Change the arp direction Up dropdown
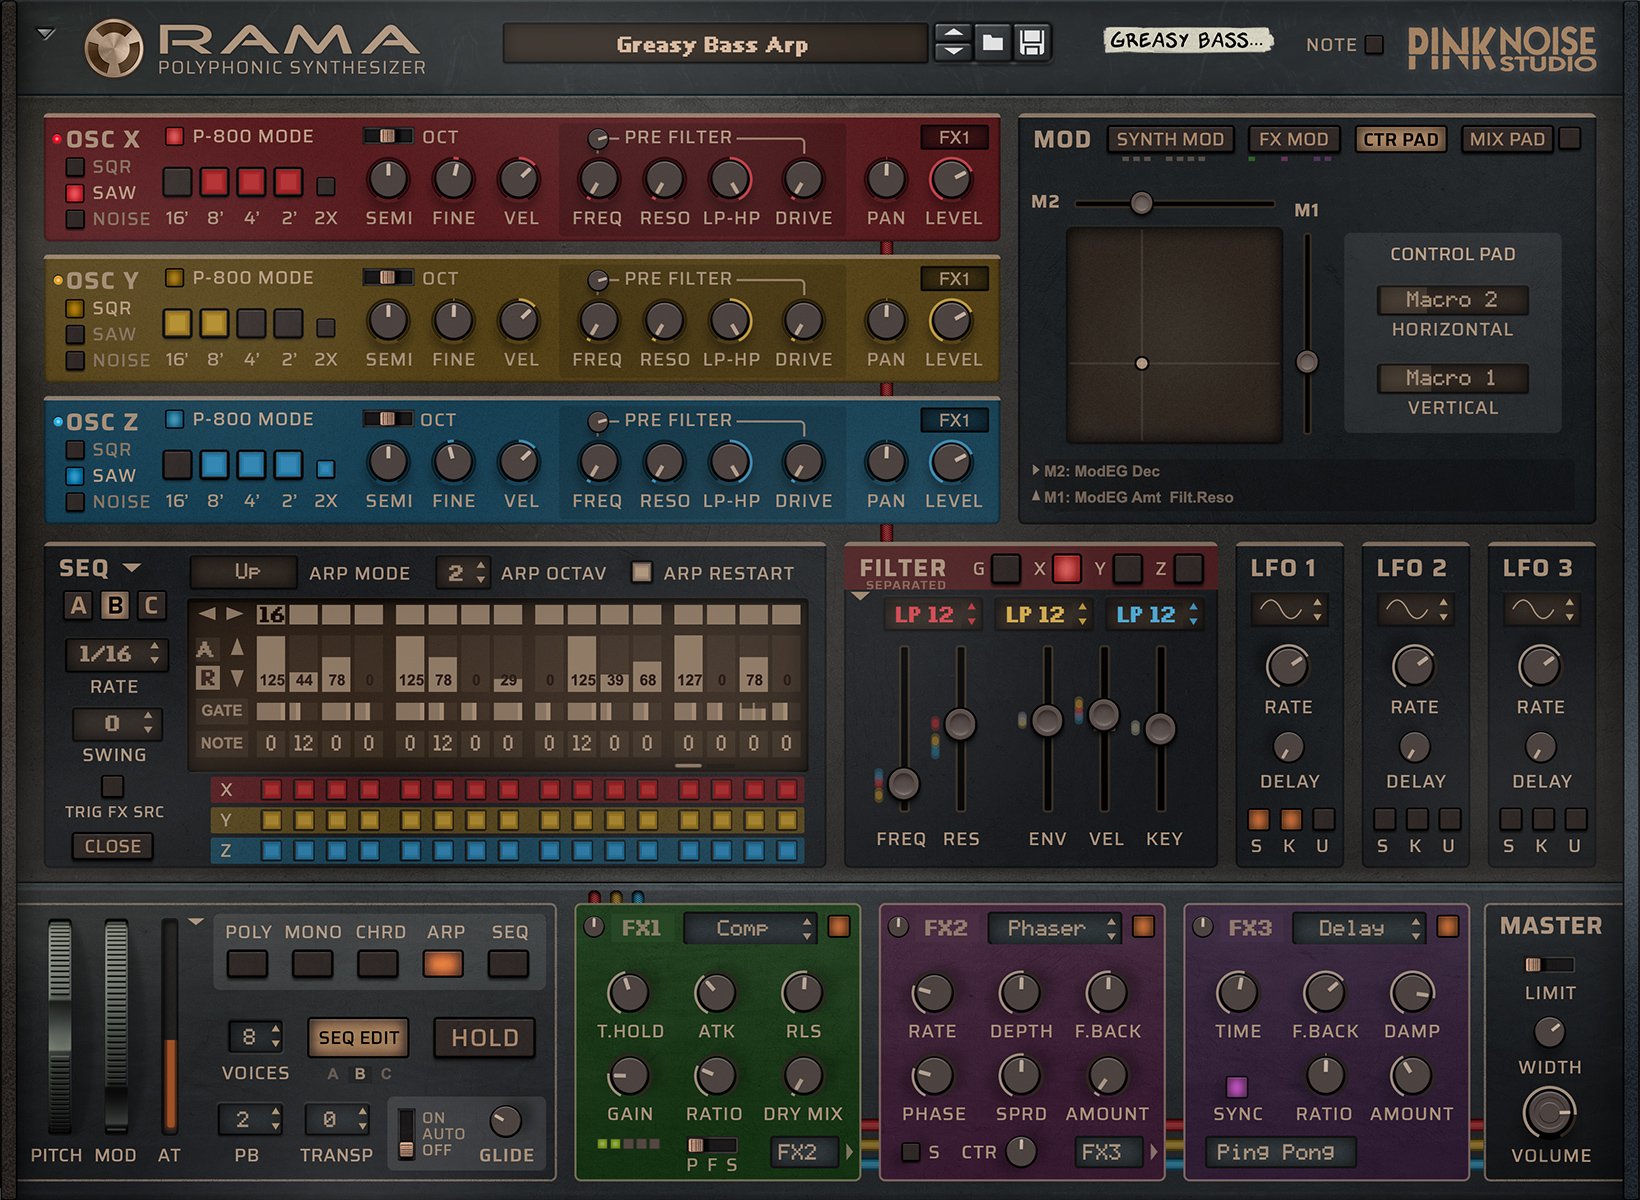The width and height of the screenshot is (1640, 1200). tap(243, 572)
